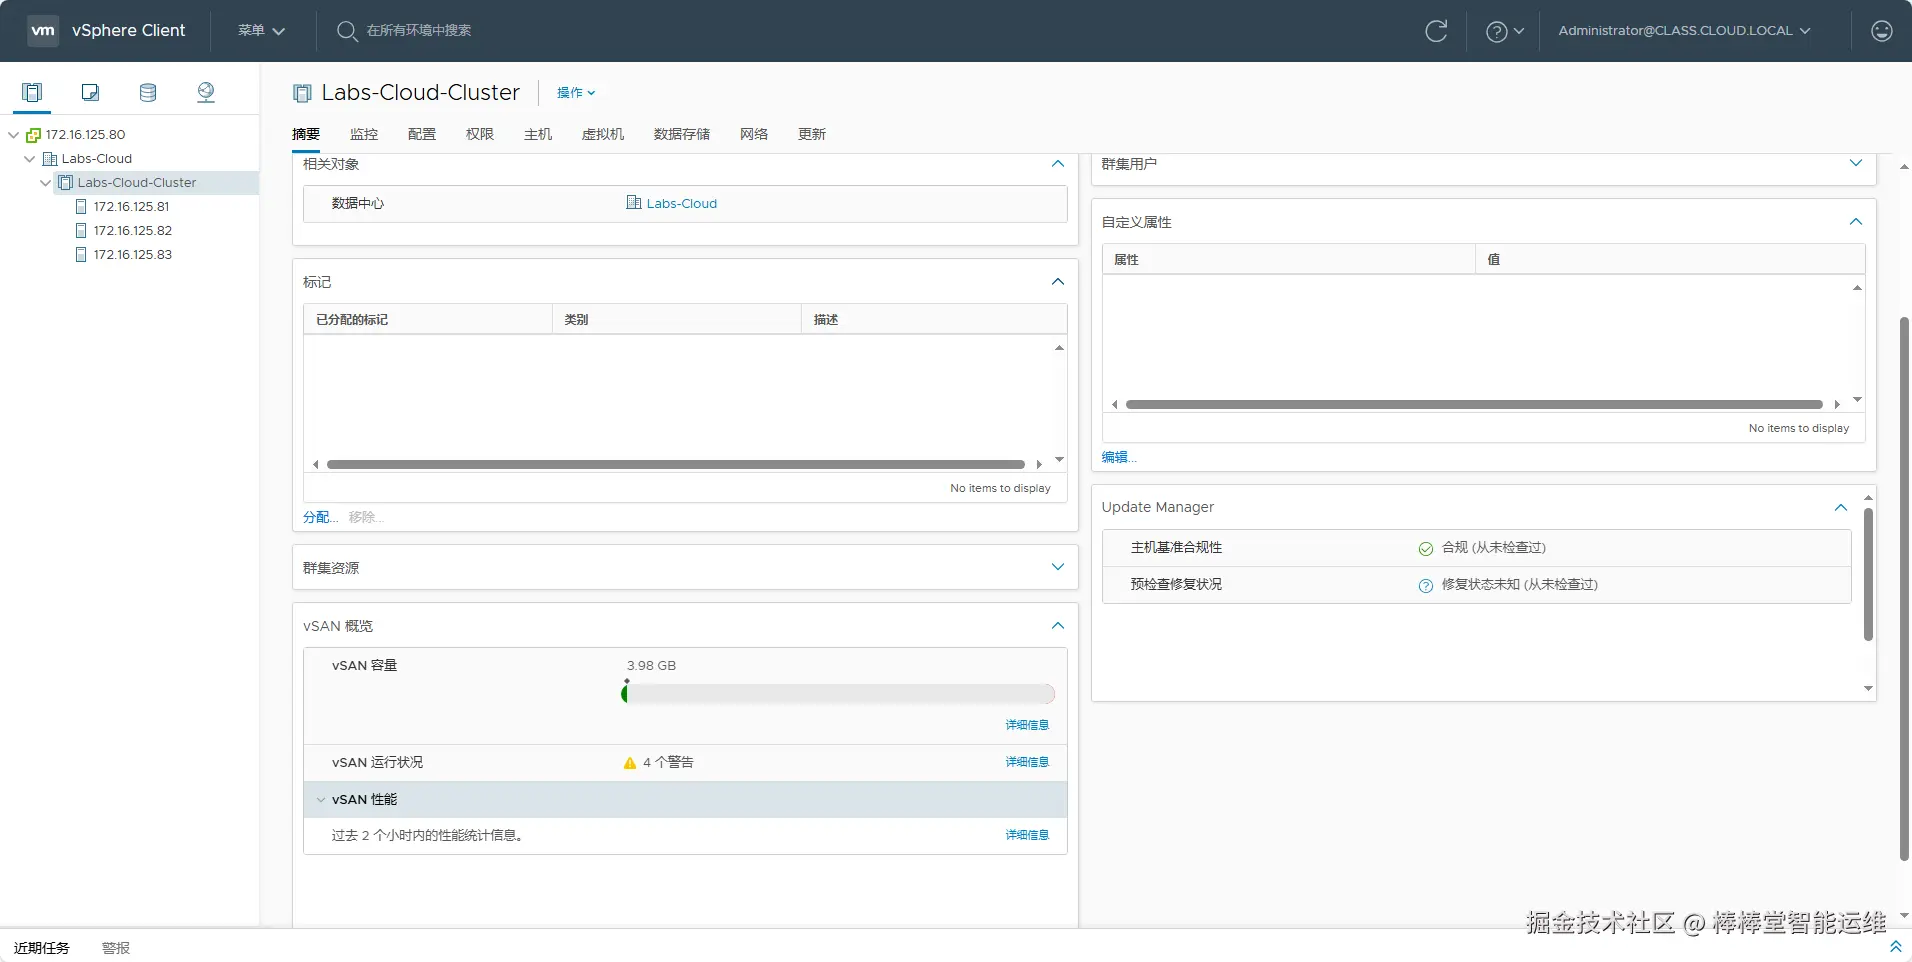This screenshot has width=1912, height=962.
Task: Click the green compliance check icon
Action: [1426, 548]
